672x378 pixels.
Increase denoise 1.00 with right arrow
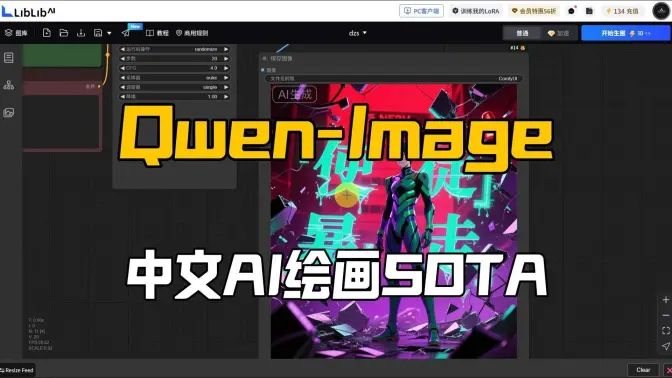[226, 96]
